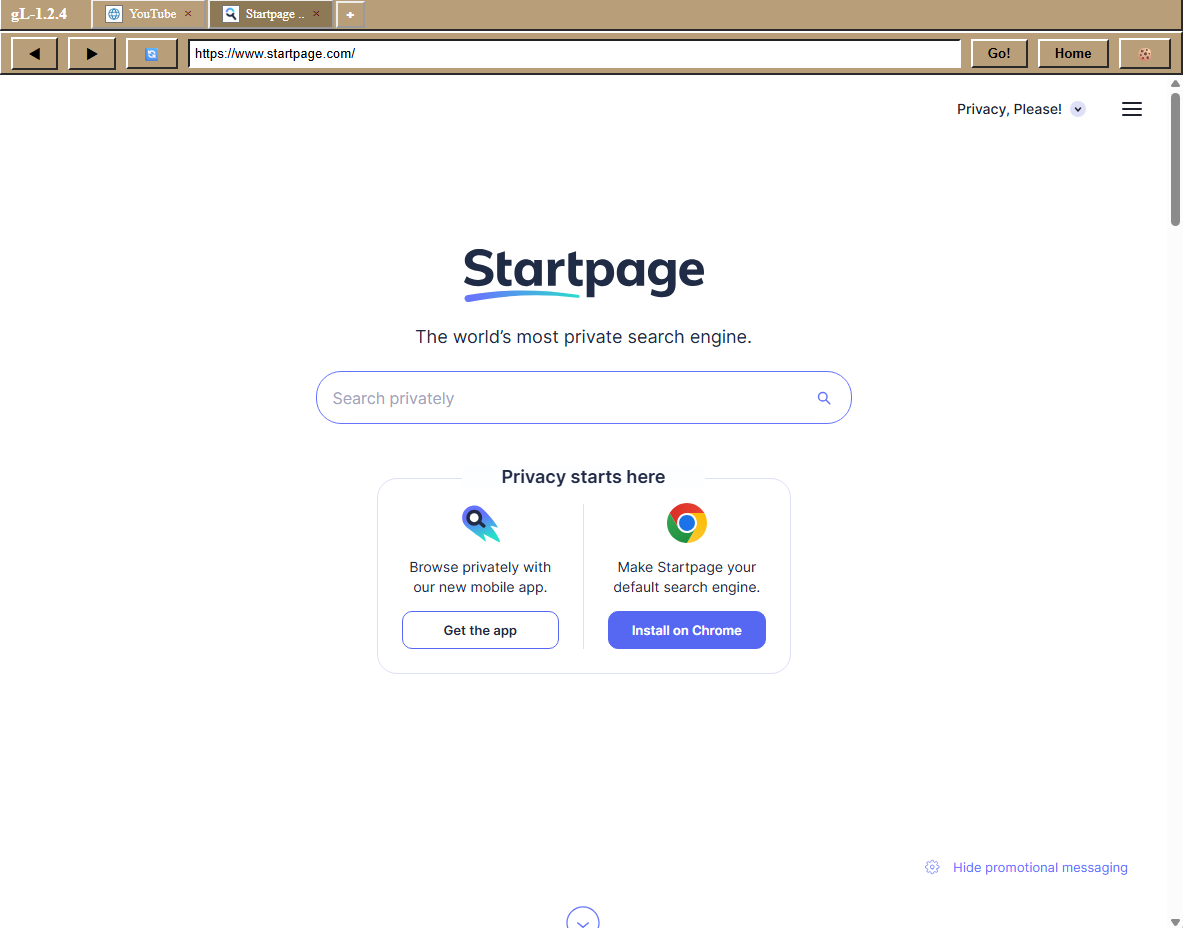Open the hamburger menu icon
This screenshot has width=1183, height=928.
coord(1132,109)
